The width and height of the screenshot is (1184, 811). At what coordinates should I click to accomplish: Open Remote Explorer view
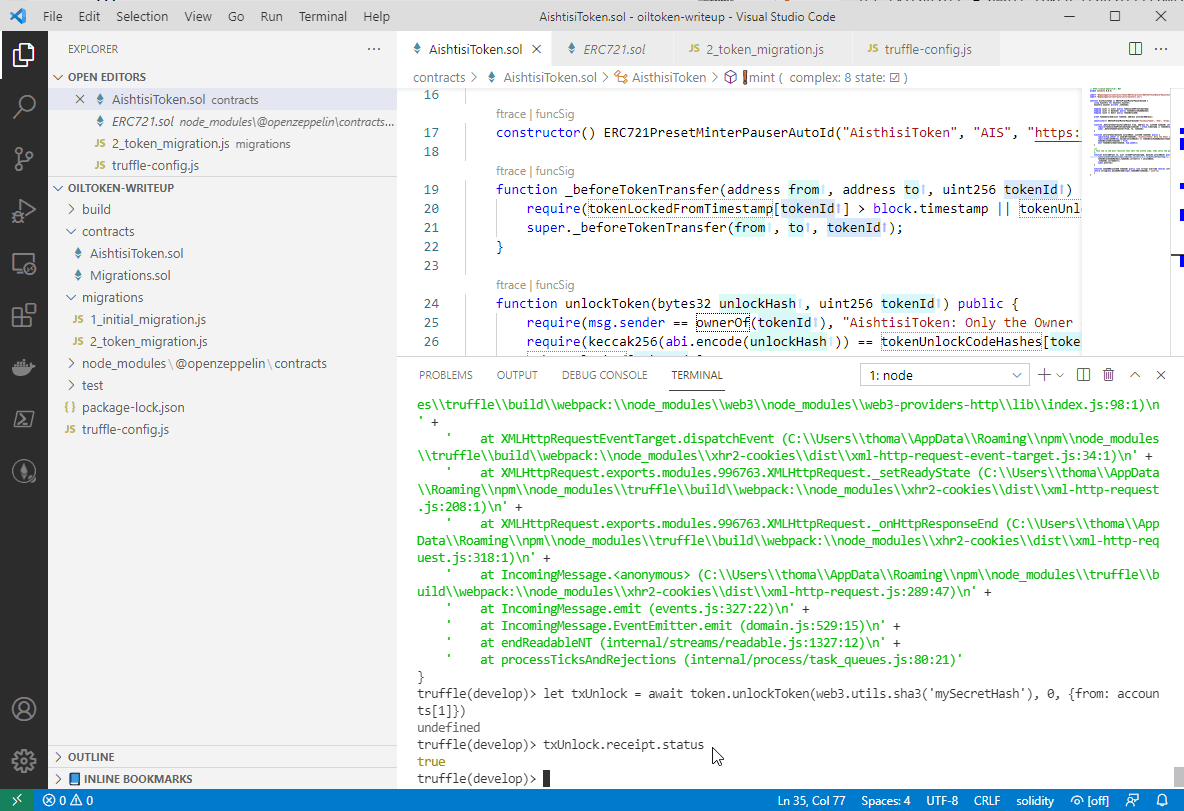(x=23, y=264)
